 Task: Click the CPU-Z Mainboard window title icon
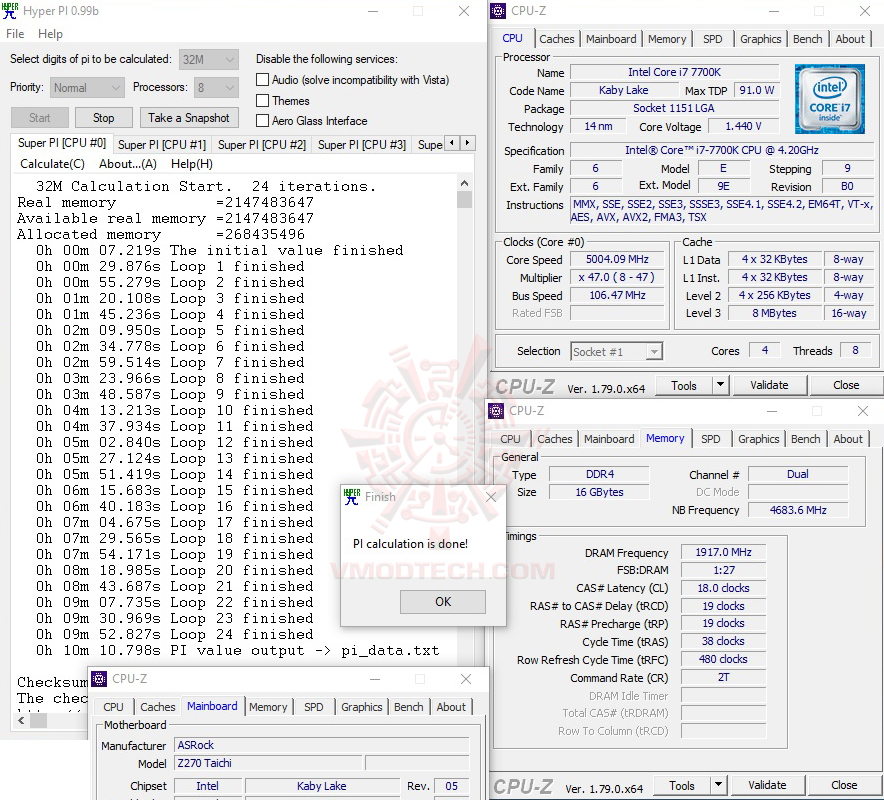[x=99, y=679]
